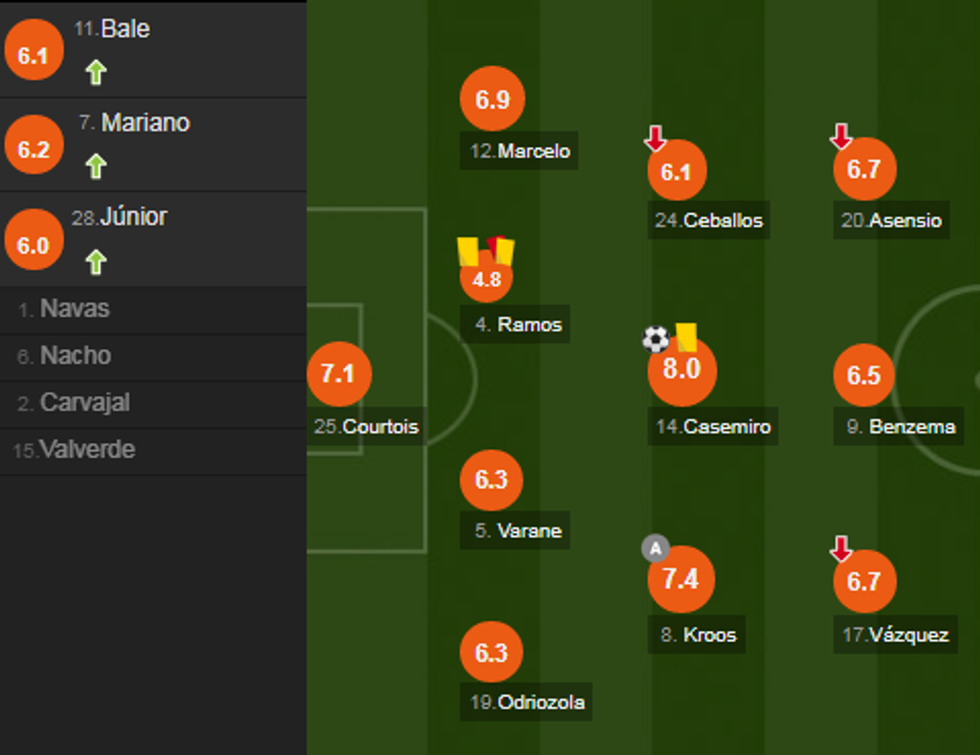
Task: Select Nacho in the bench list
Action: (75, 356)
